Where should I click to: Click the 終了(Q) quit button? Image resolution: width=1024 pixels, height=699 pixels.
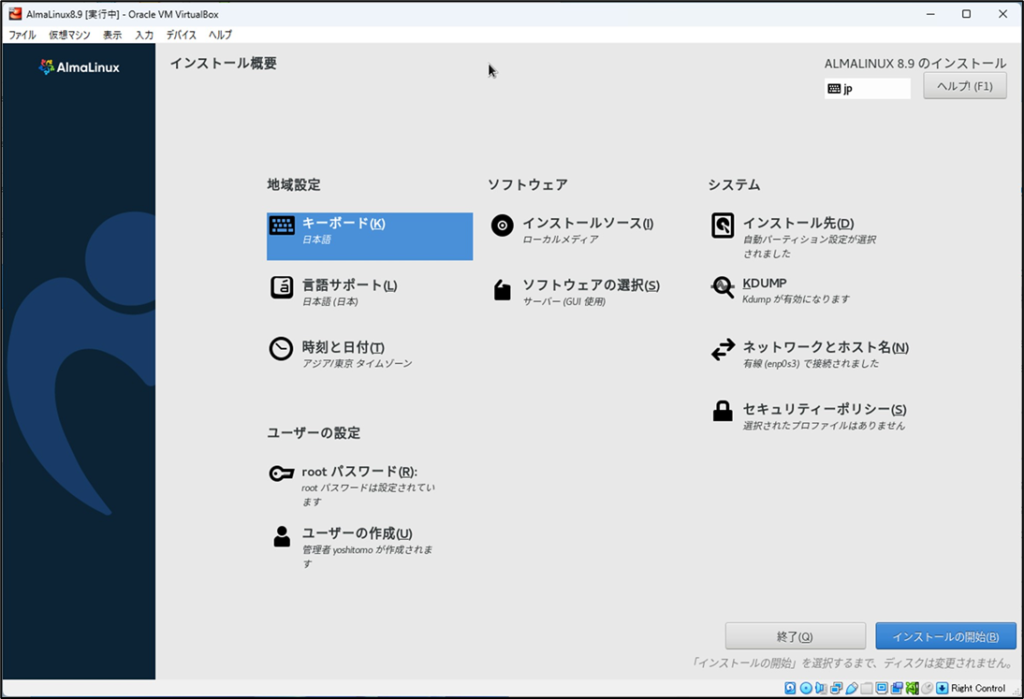pyautogui.click(x=795, y=636)
